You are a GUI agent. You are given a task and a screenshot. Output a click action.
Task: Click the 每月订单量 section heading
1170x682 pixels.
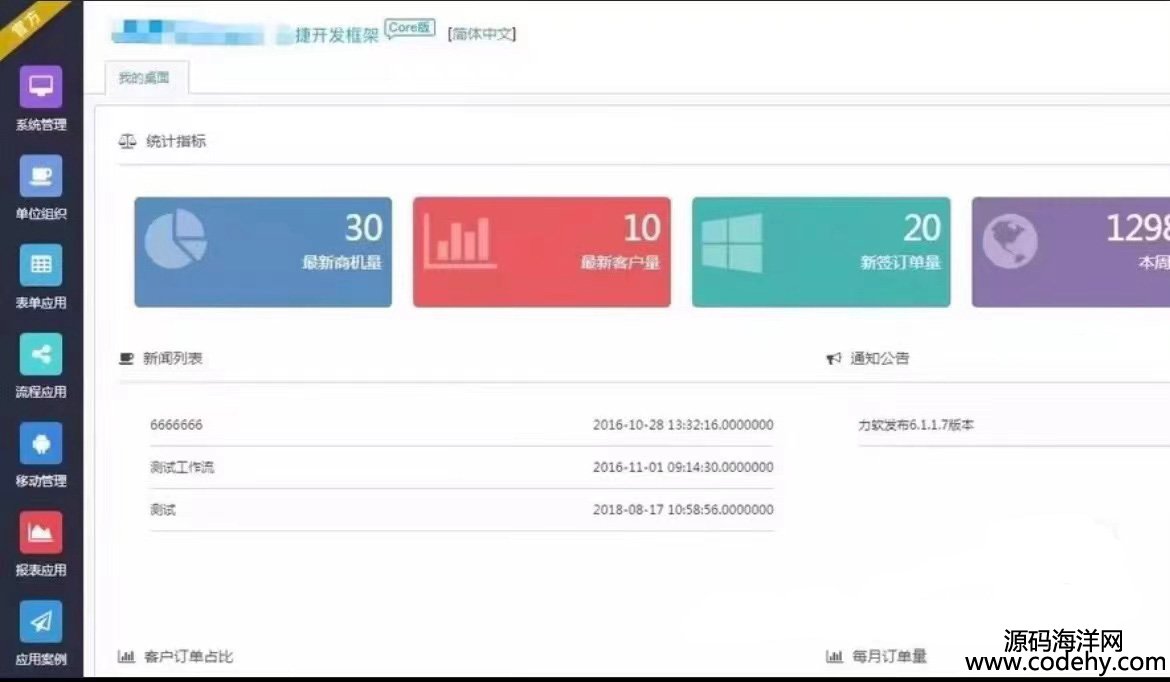pos(889,657)
